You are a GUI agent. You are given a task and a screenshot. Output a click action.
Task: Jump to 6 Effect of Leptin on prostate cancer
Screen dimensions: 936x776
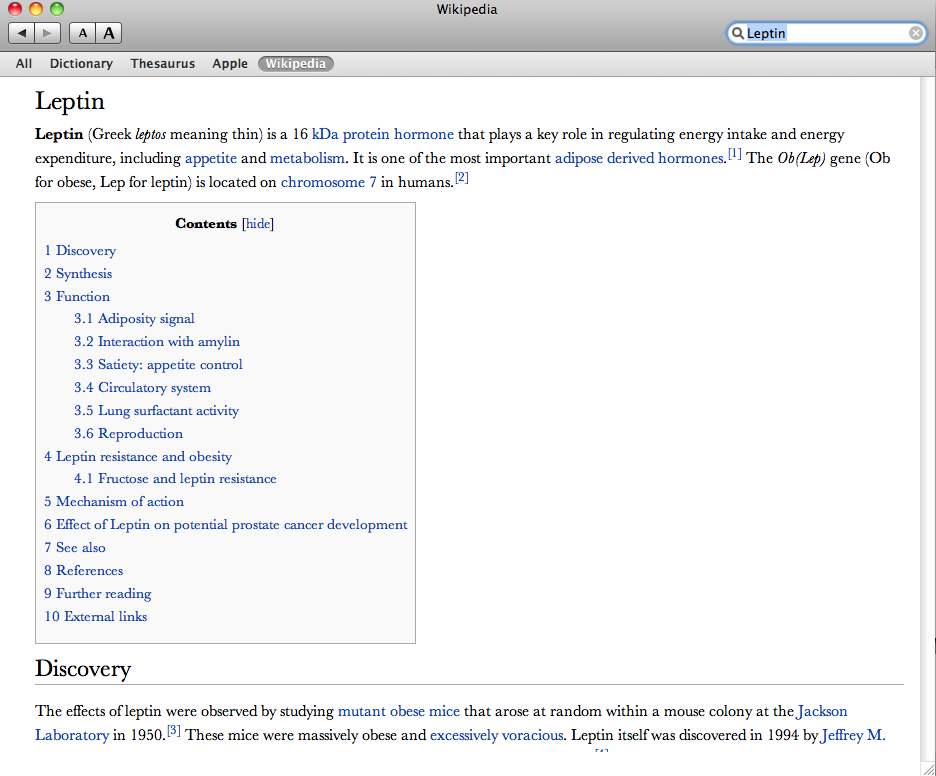point(226,525)
